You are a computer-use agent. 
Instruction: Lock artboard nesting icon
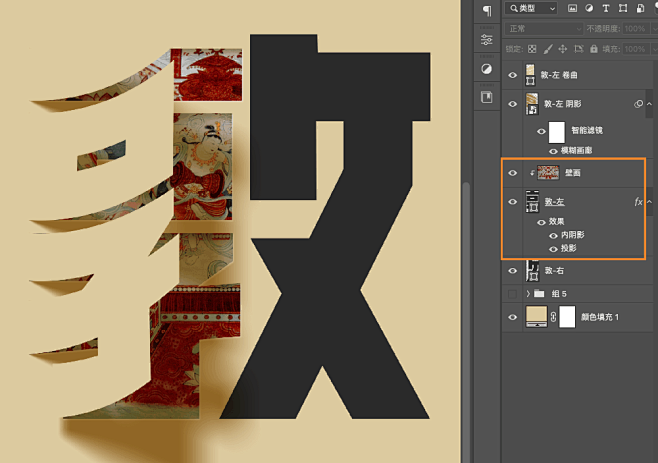point(579,49)
